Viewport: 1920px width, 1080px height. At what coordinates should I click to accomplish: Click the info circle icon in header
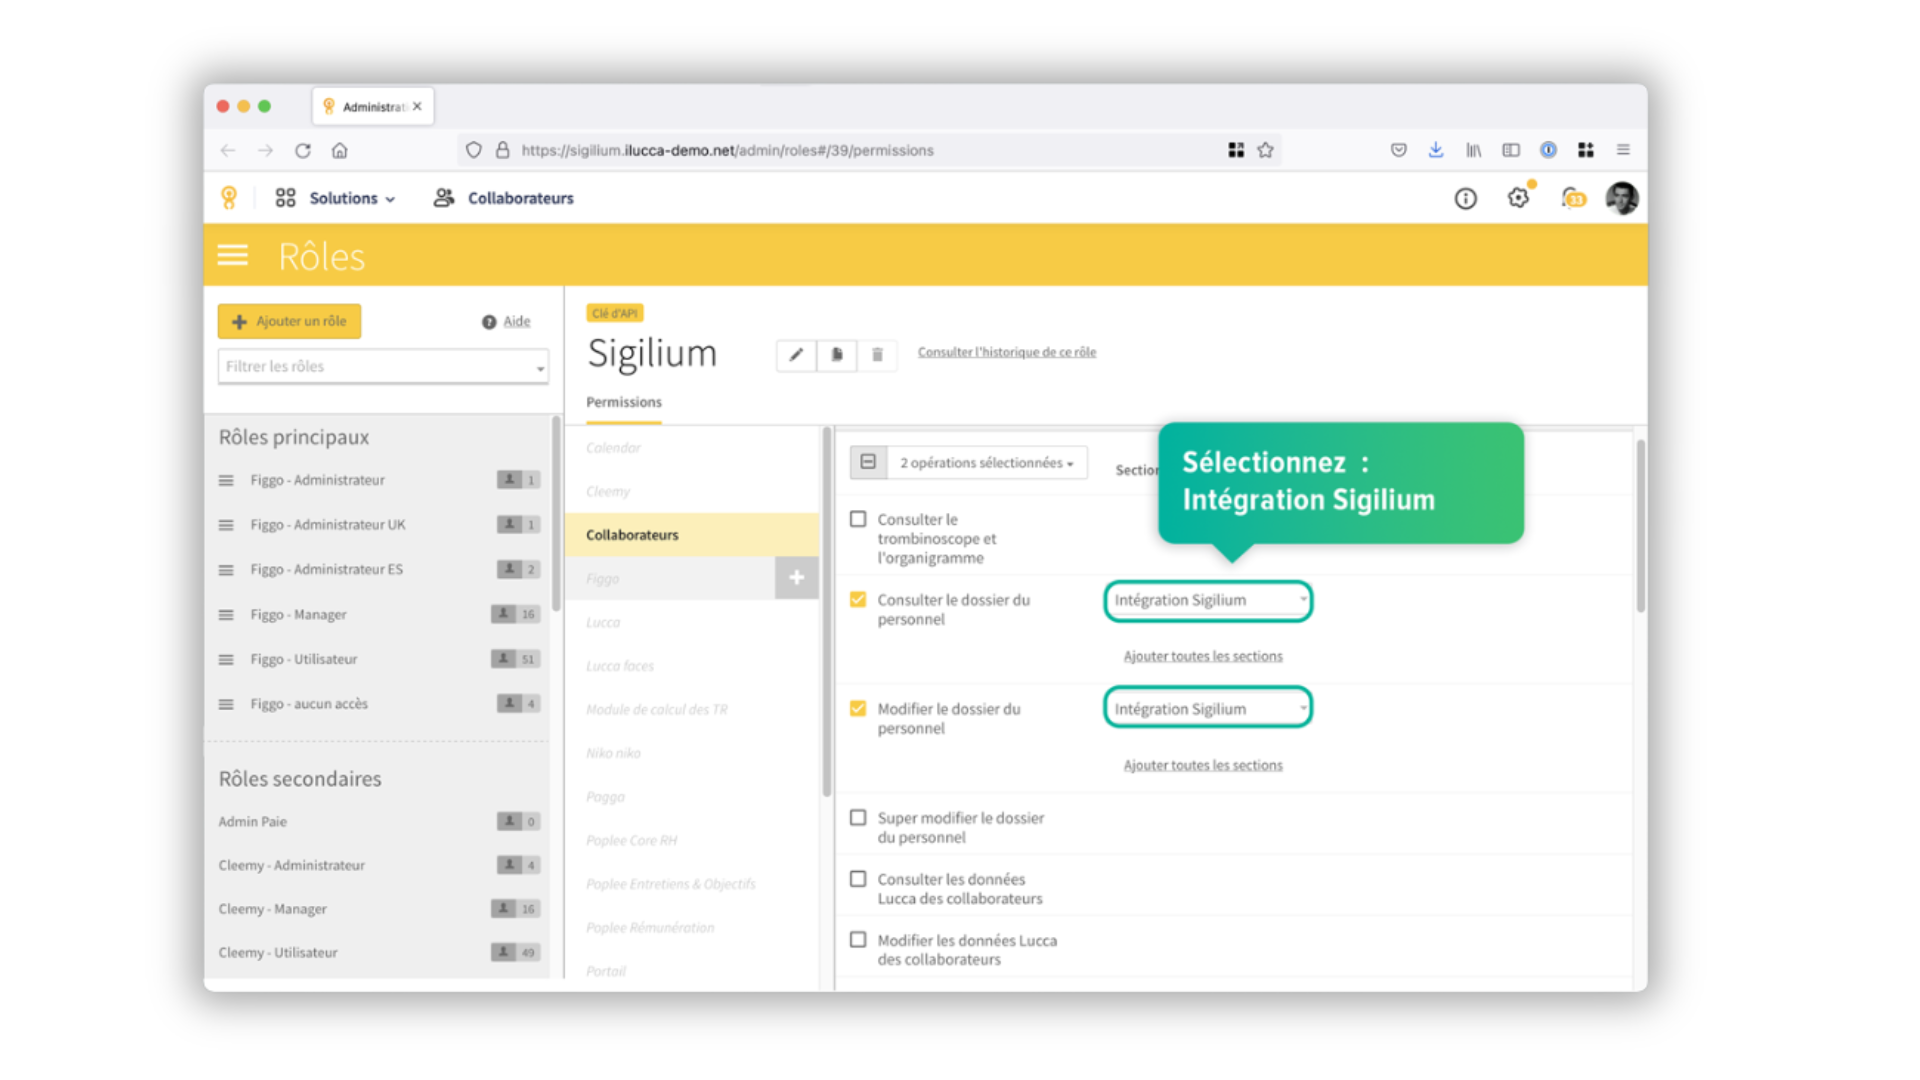1465,198
